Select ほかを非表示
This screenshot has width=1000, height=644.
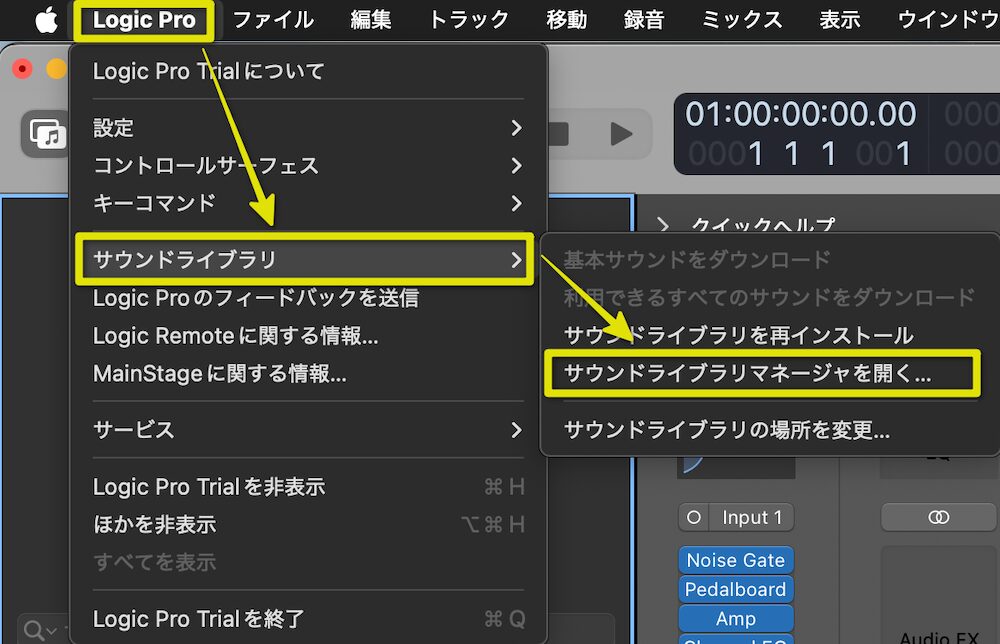309,524
